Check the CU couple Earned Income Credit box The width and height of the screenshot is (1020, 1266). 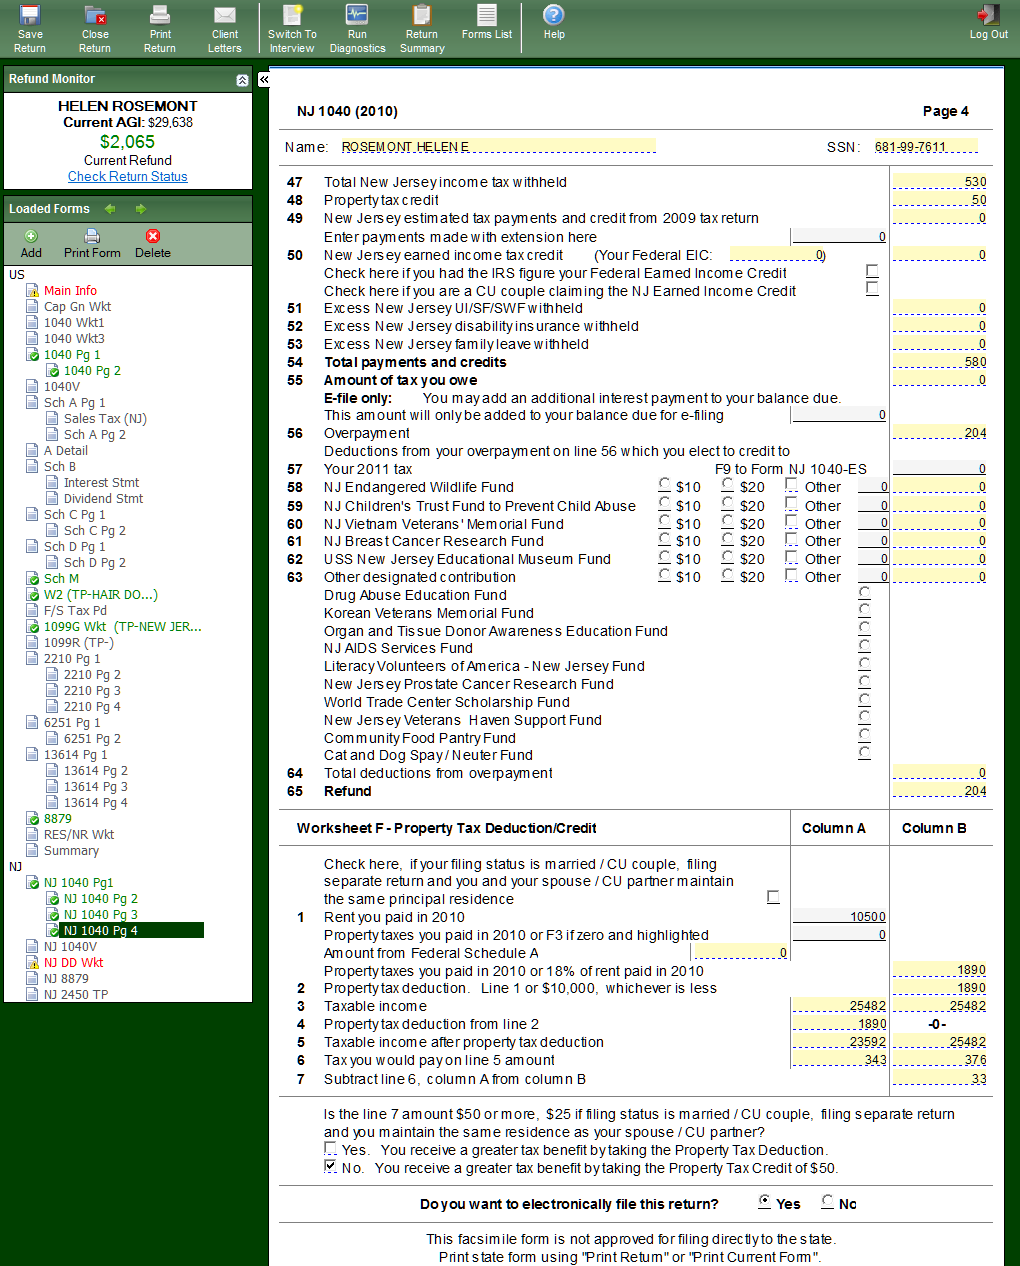tap(872, 289)
